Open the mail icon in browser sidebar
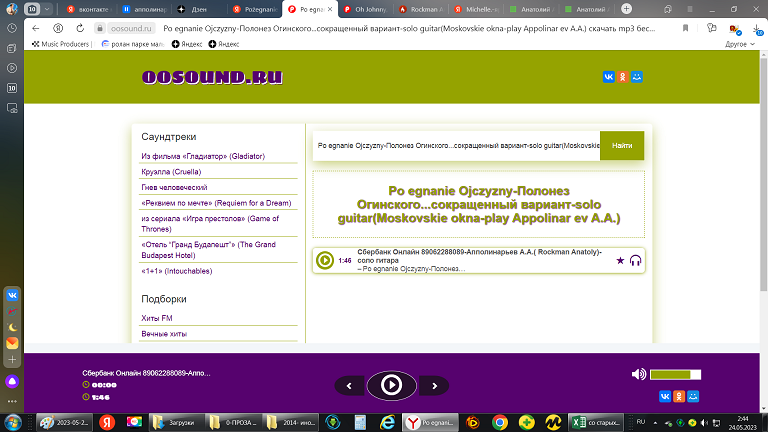Viewport: 768px width, 432px height. click(12, 343)
